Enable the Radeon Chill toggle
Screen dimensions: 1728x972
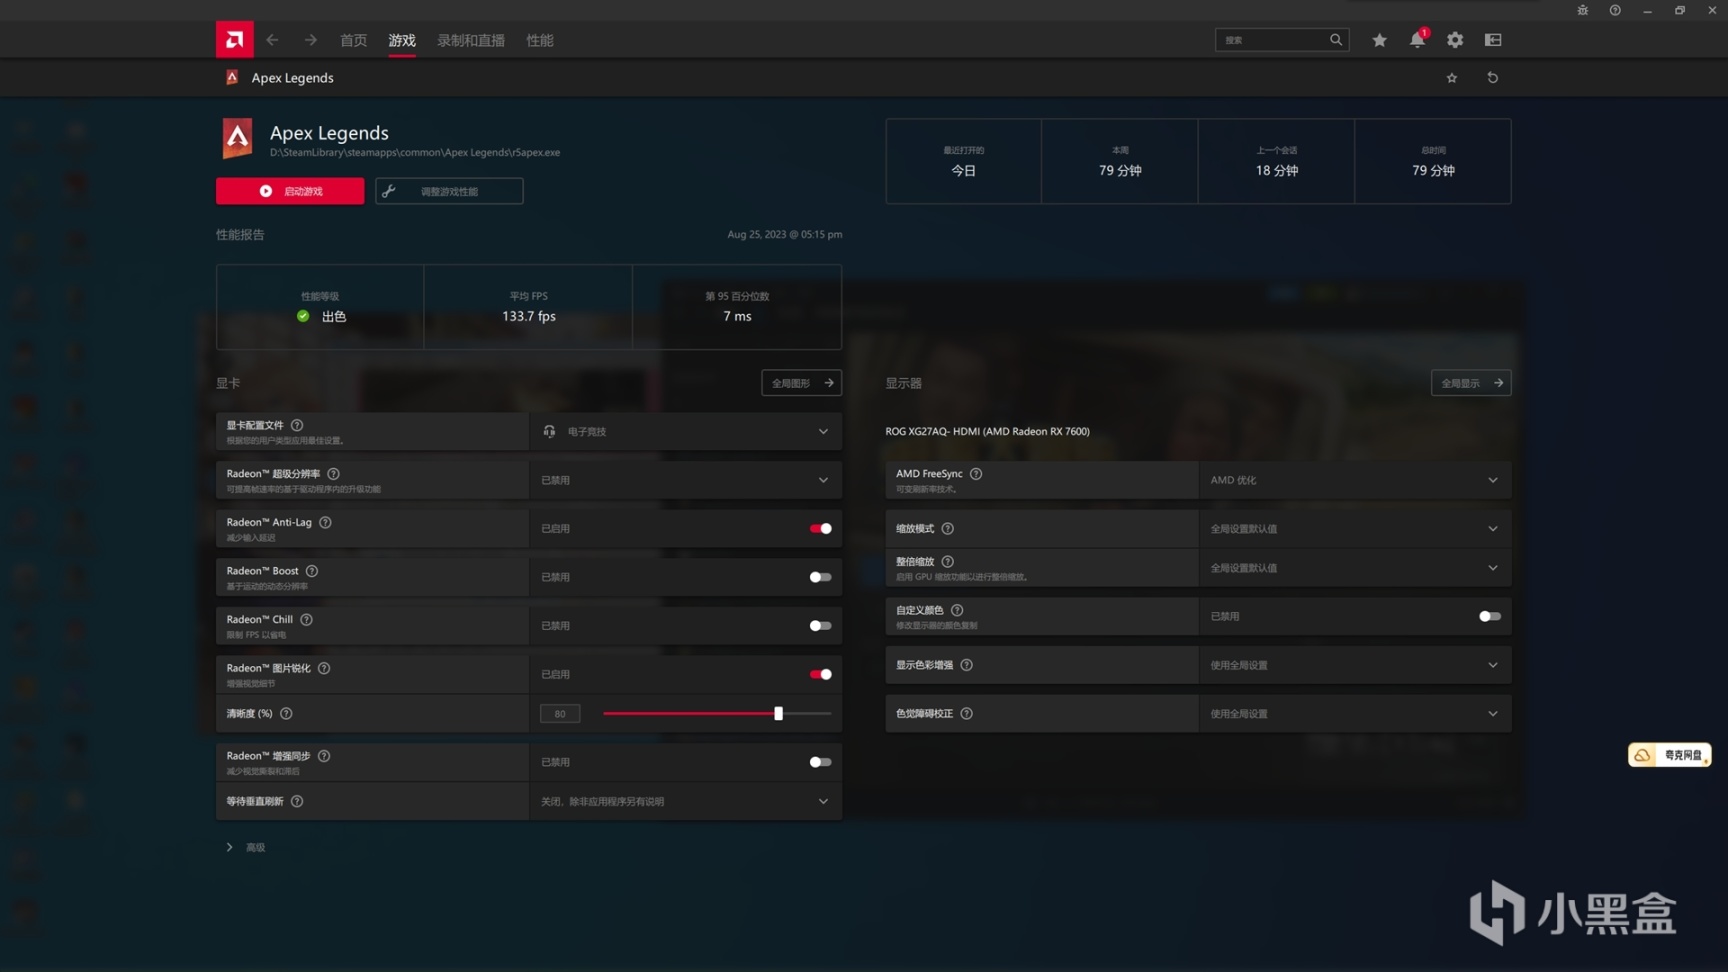tap(820, 626)
